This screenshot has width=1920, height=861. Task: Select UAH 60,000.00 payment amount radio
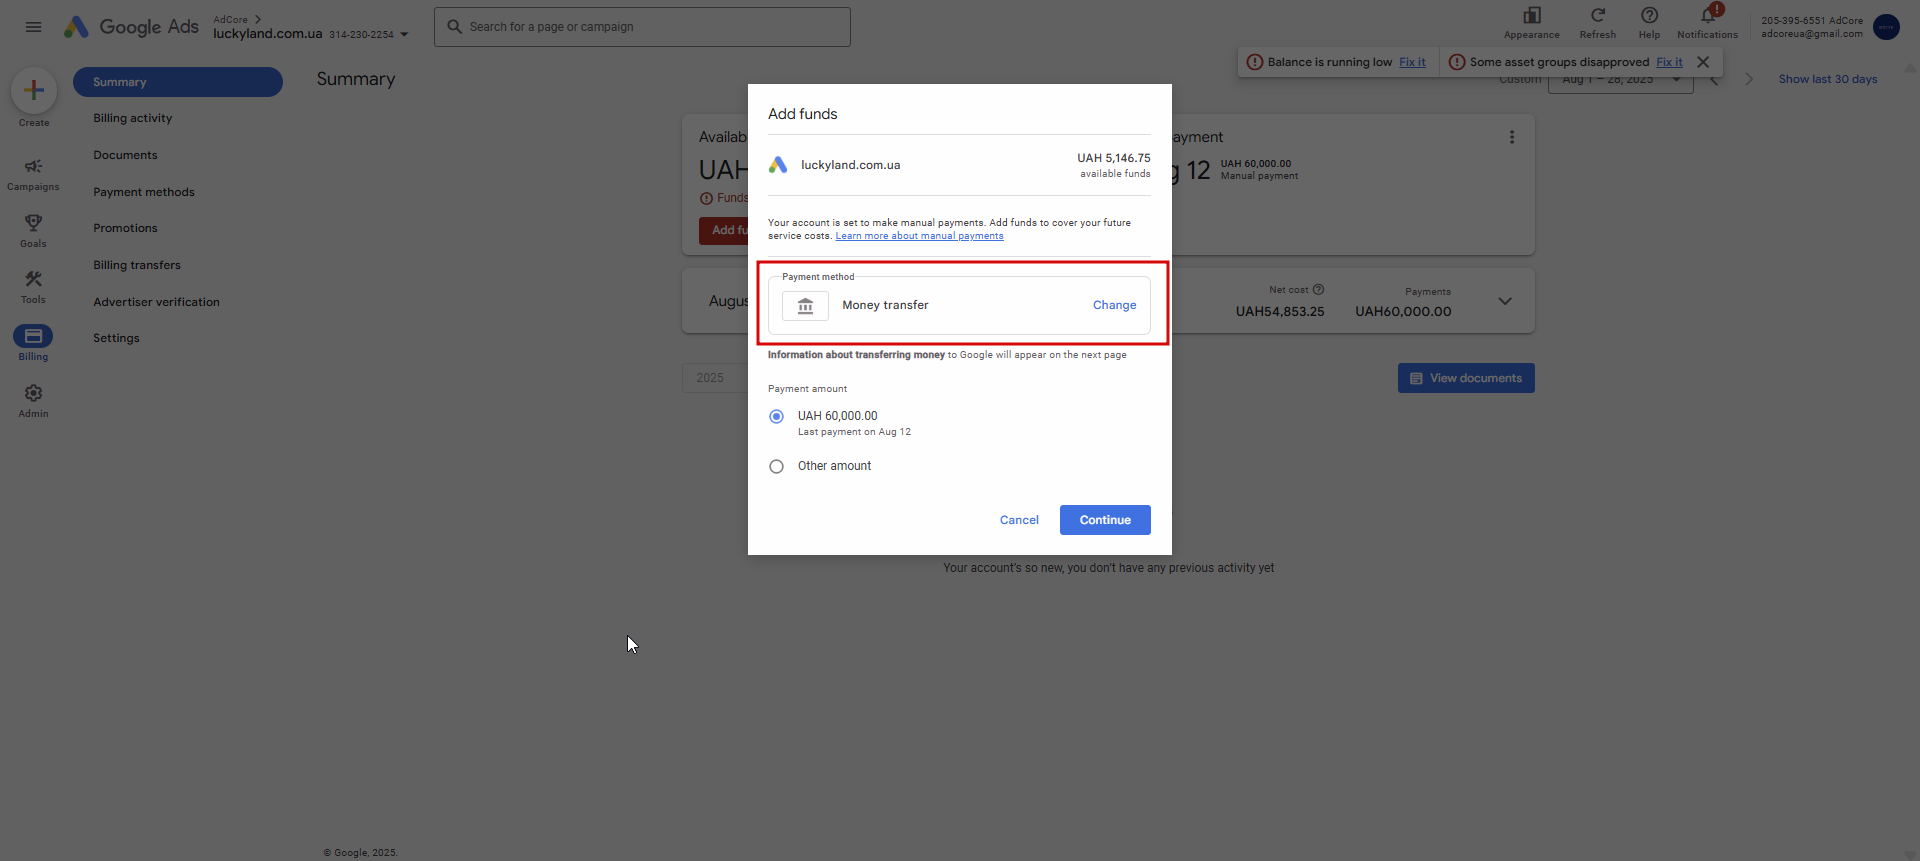pos(776,417)
